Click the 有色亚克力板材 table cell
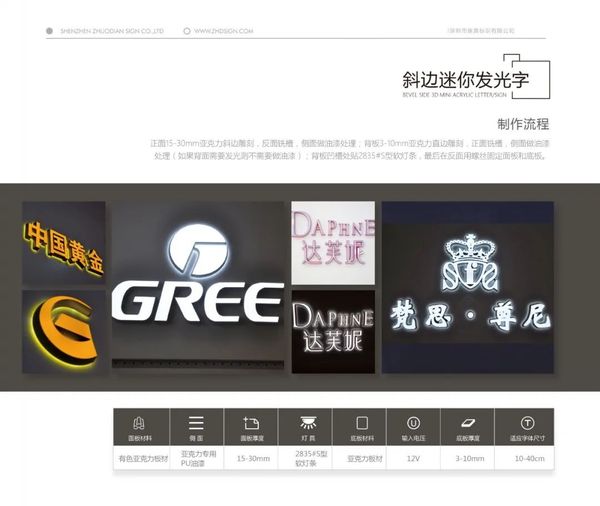This screenshot has height=506, width=600. click(143, 459)
